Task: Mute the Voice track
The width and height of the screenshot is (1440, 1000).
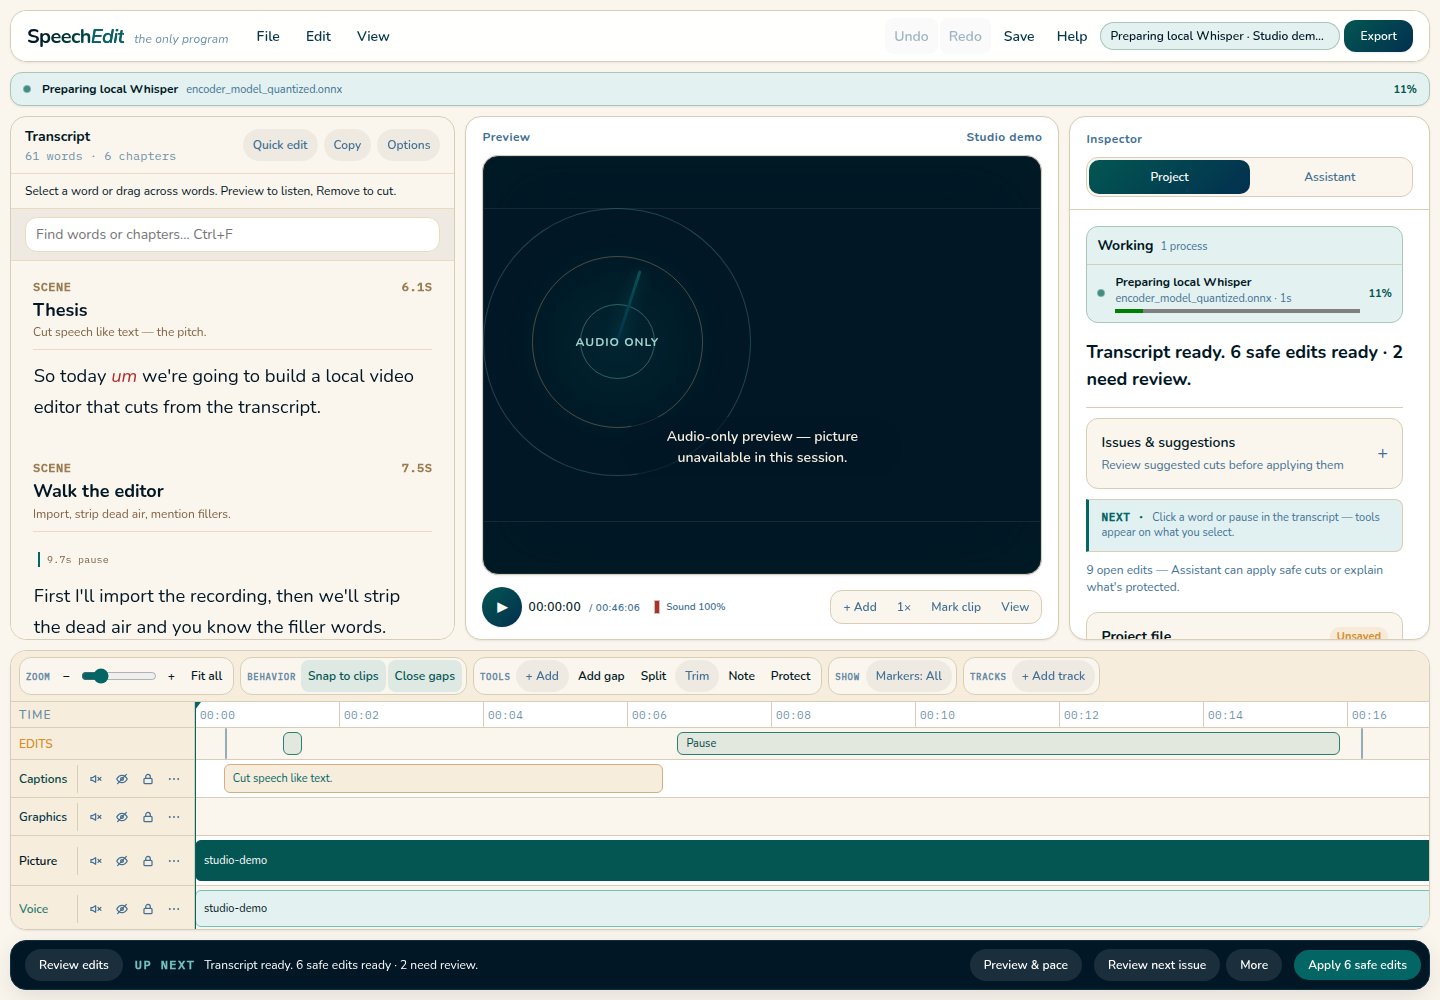Action: [x=96, y=909]
